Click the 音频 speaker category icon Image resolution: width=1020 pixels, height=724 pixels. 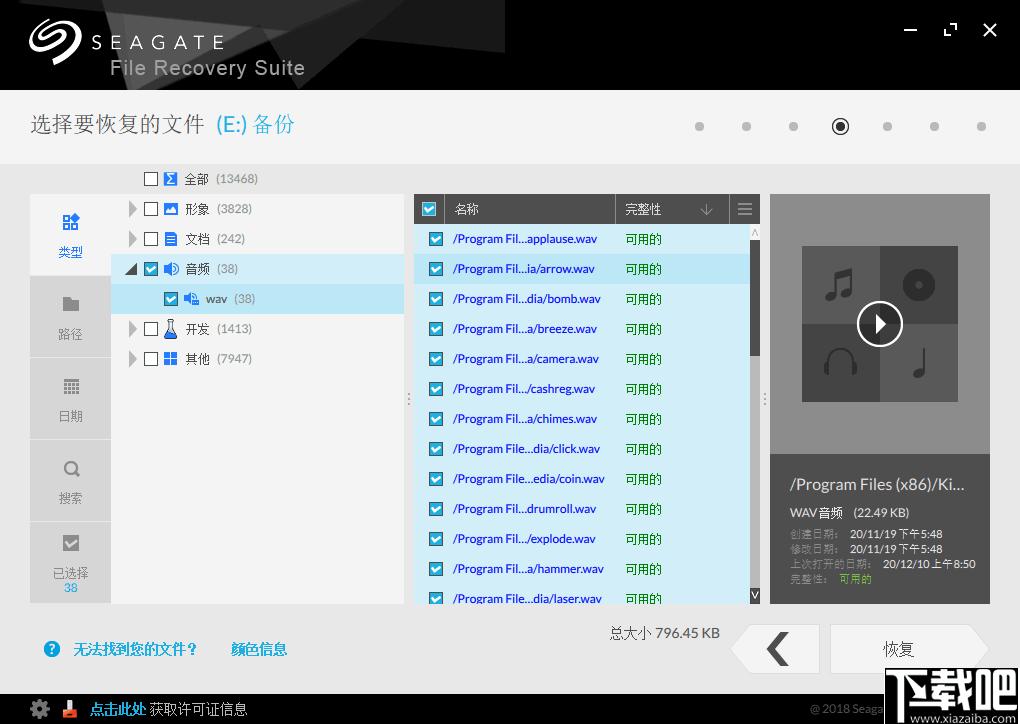coord(171,269)
